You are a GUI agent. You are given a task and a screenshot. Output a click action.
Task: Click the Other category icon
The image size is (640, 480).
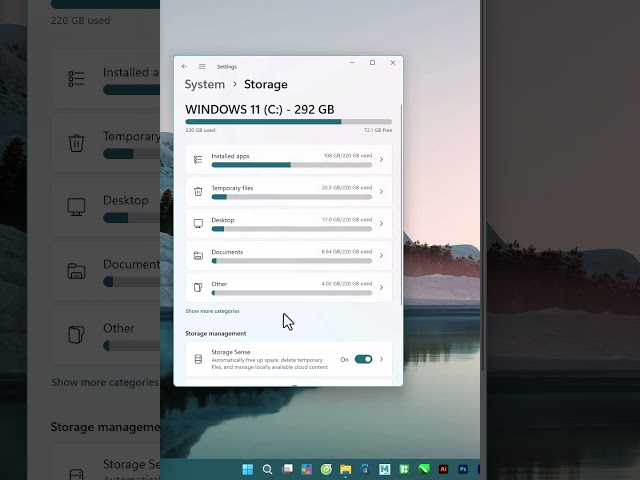(x=198, y=287)
